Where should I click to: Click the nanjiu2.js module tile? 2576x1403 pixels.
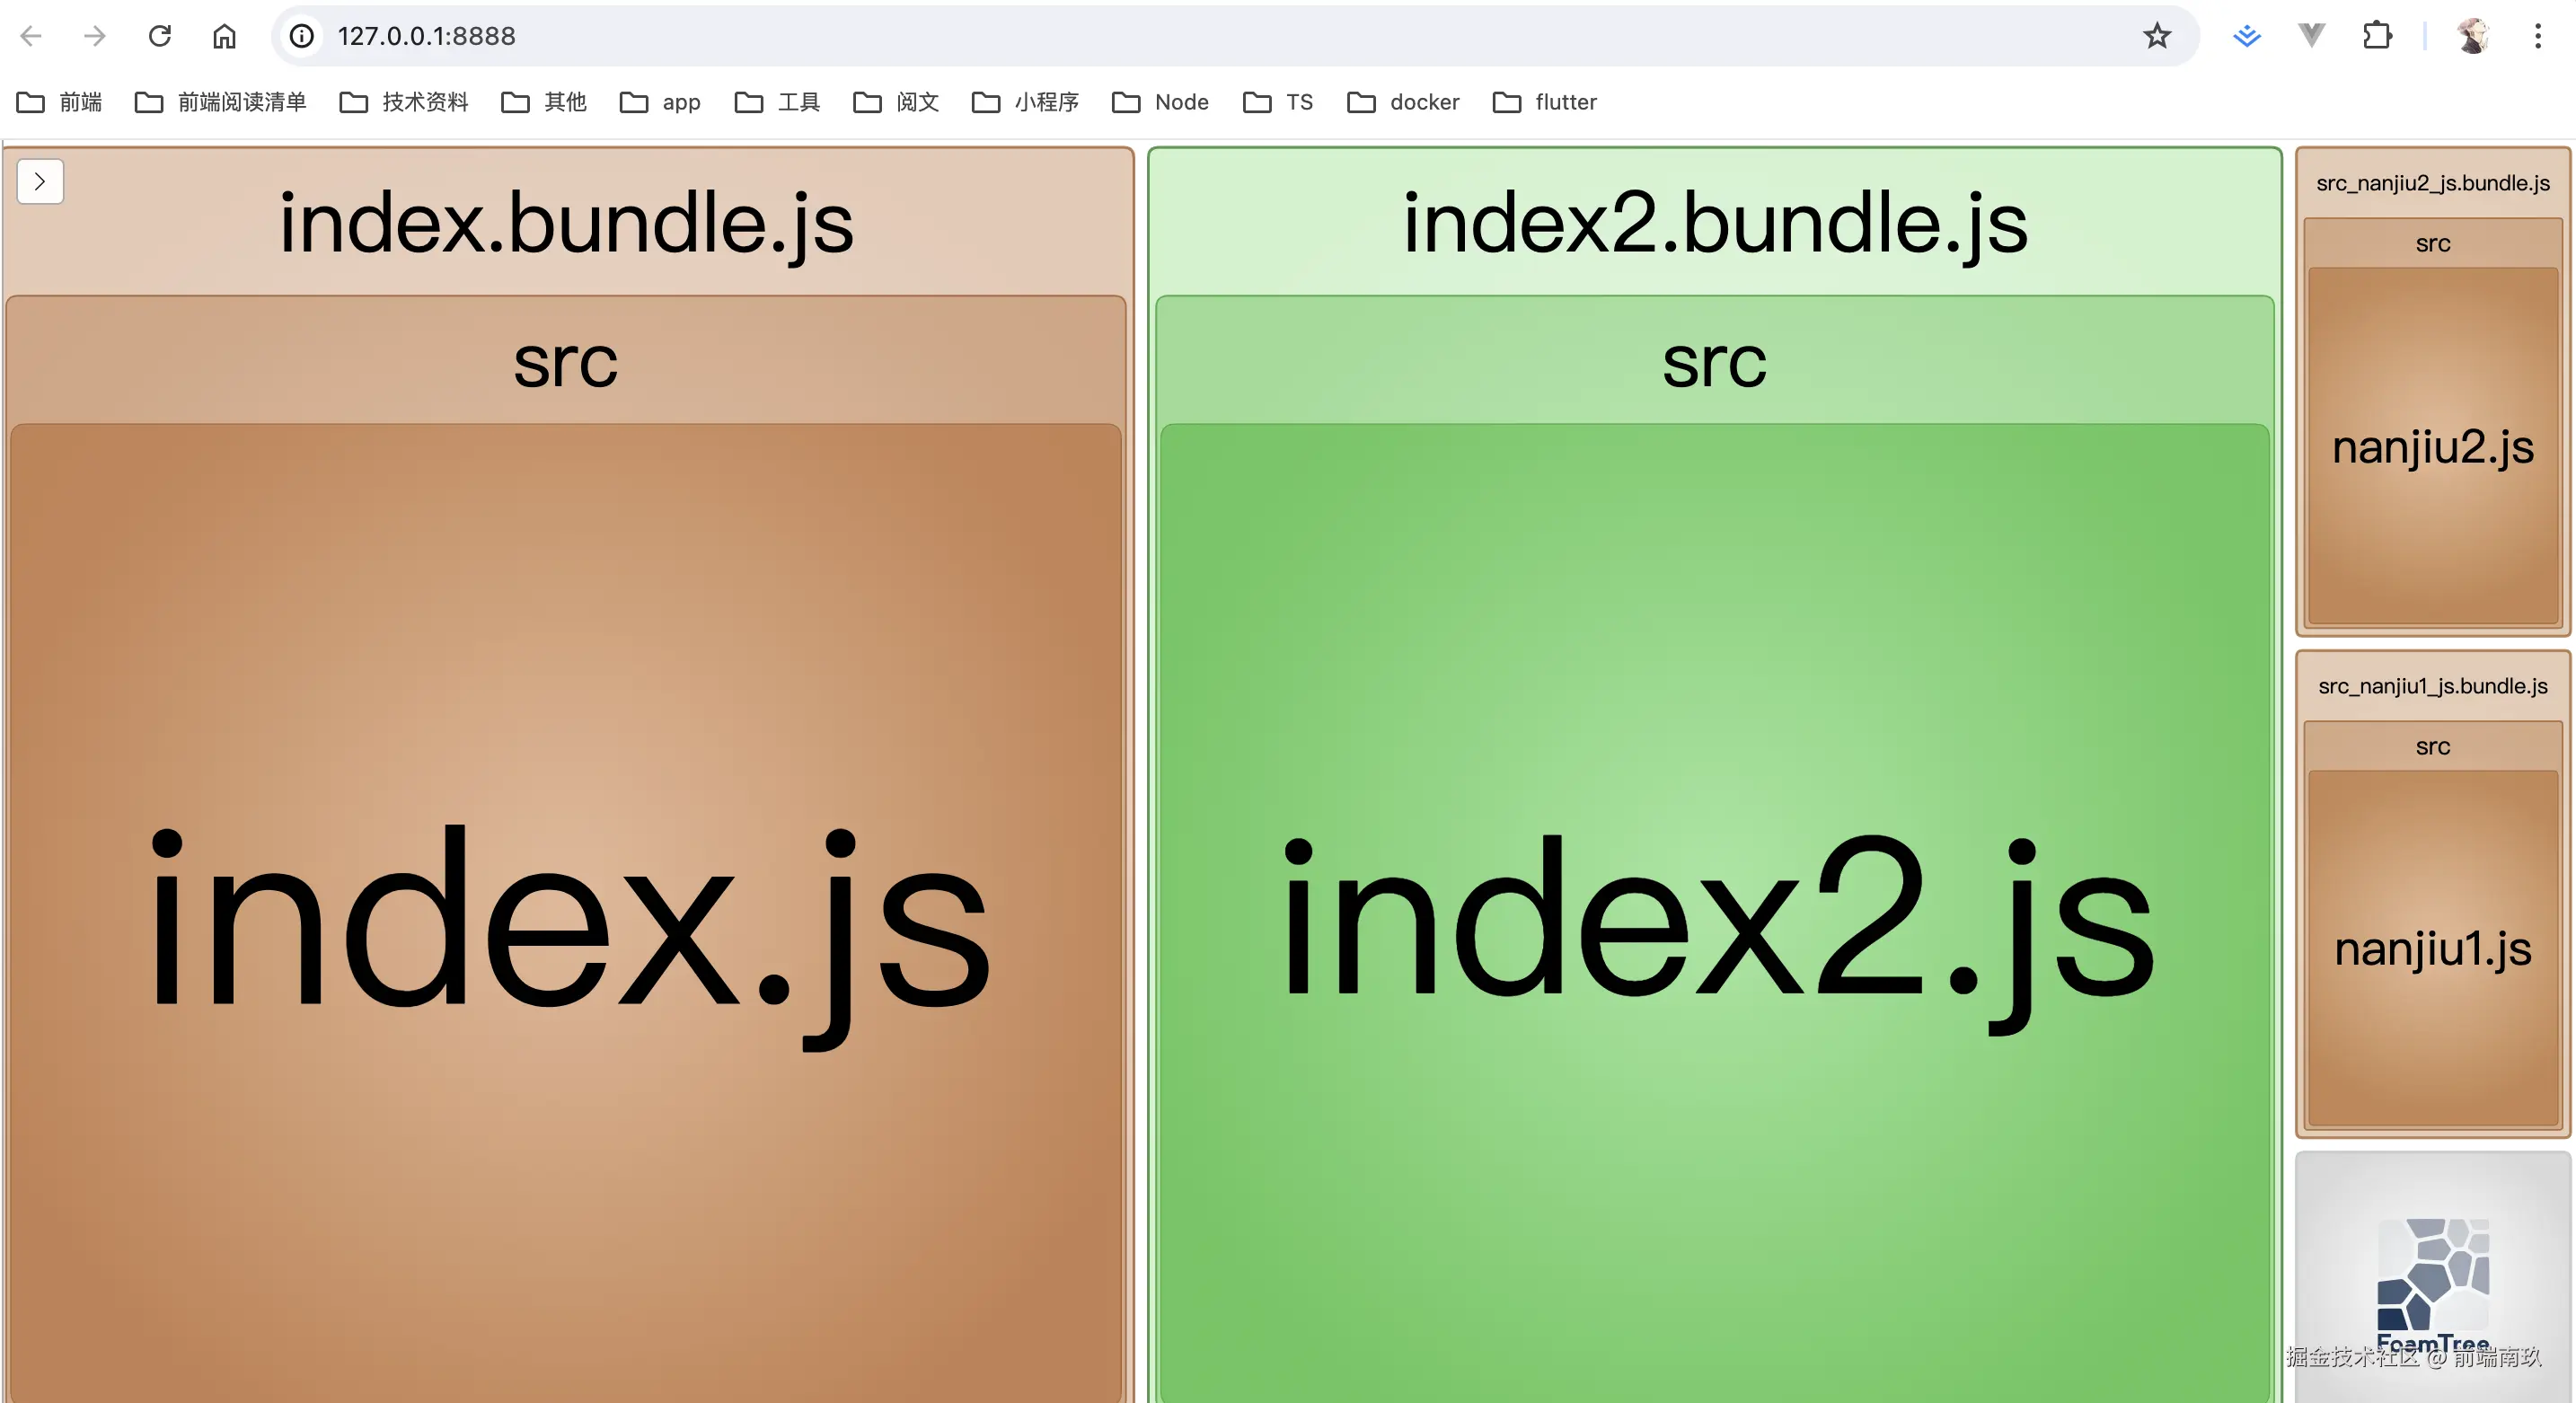click(x=2432, y=446)
